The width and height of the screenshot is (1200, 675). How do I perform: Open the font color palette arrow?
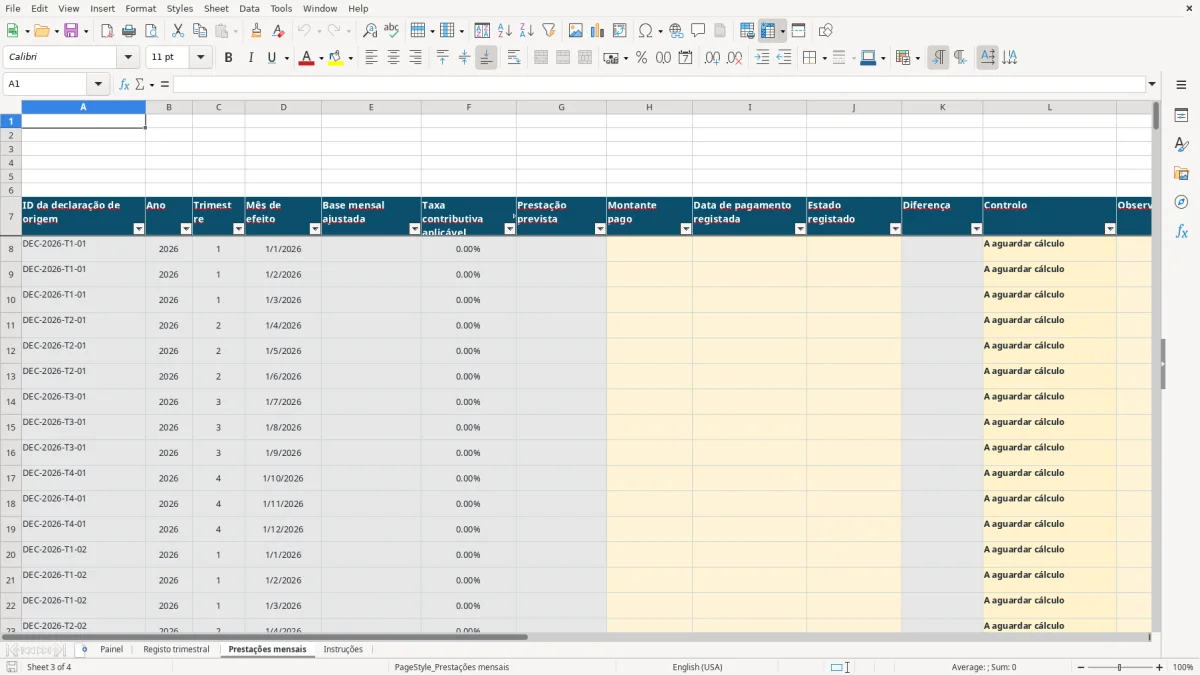click(x=320, y=58)
